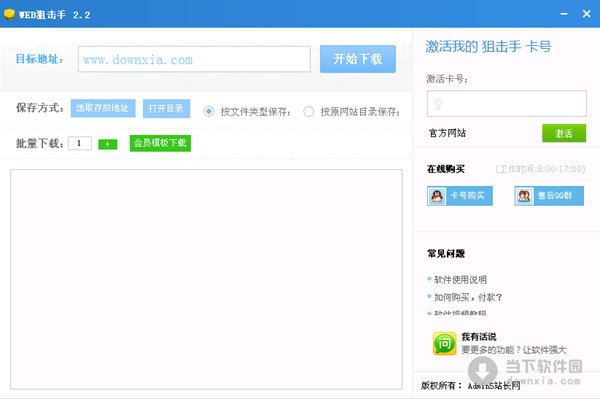Click the 目标地址 URL input field

coord(194,59)
